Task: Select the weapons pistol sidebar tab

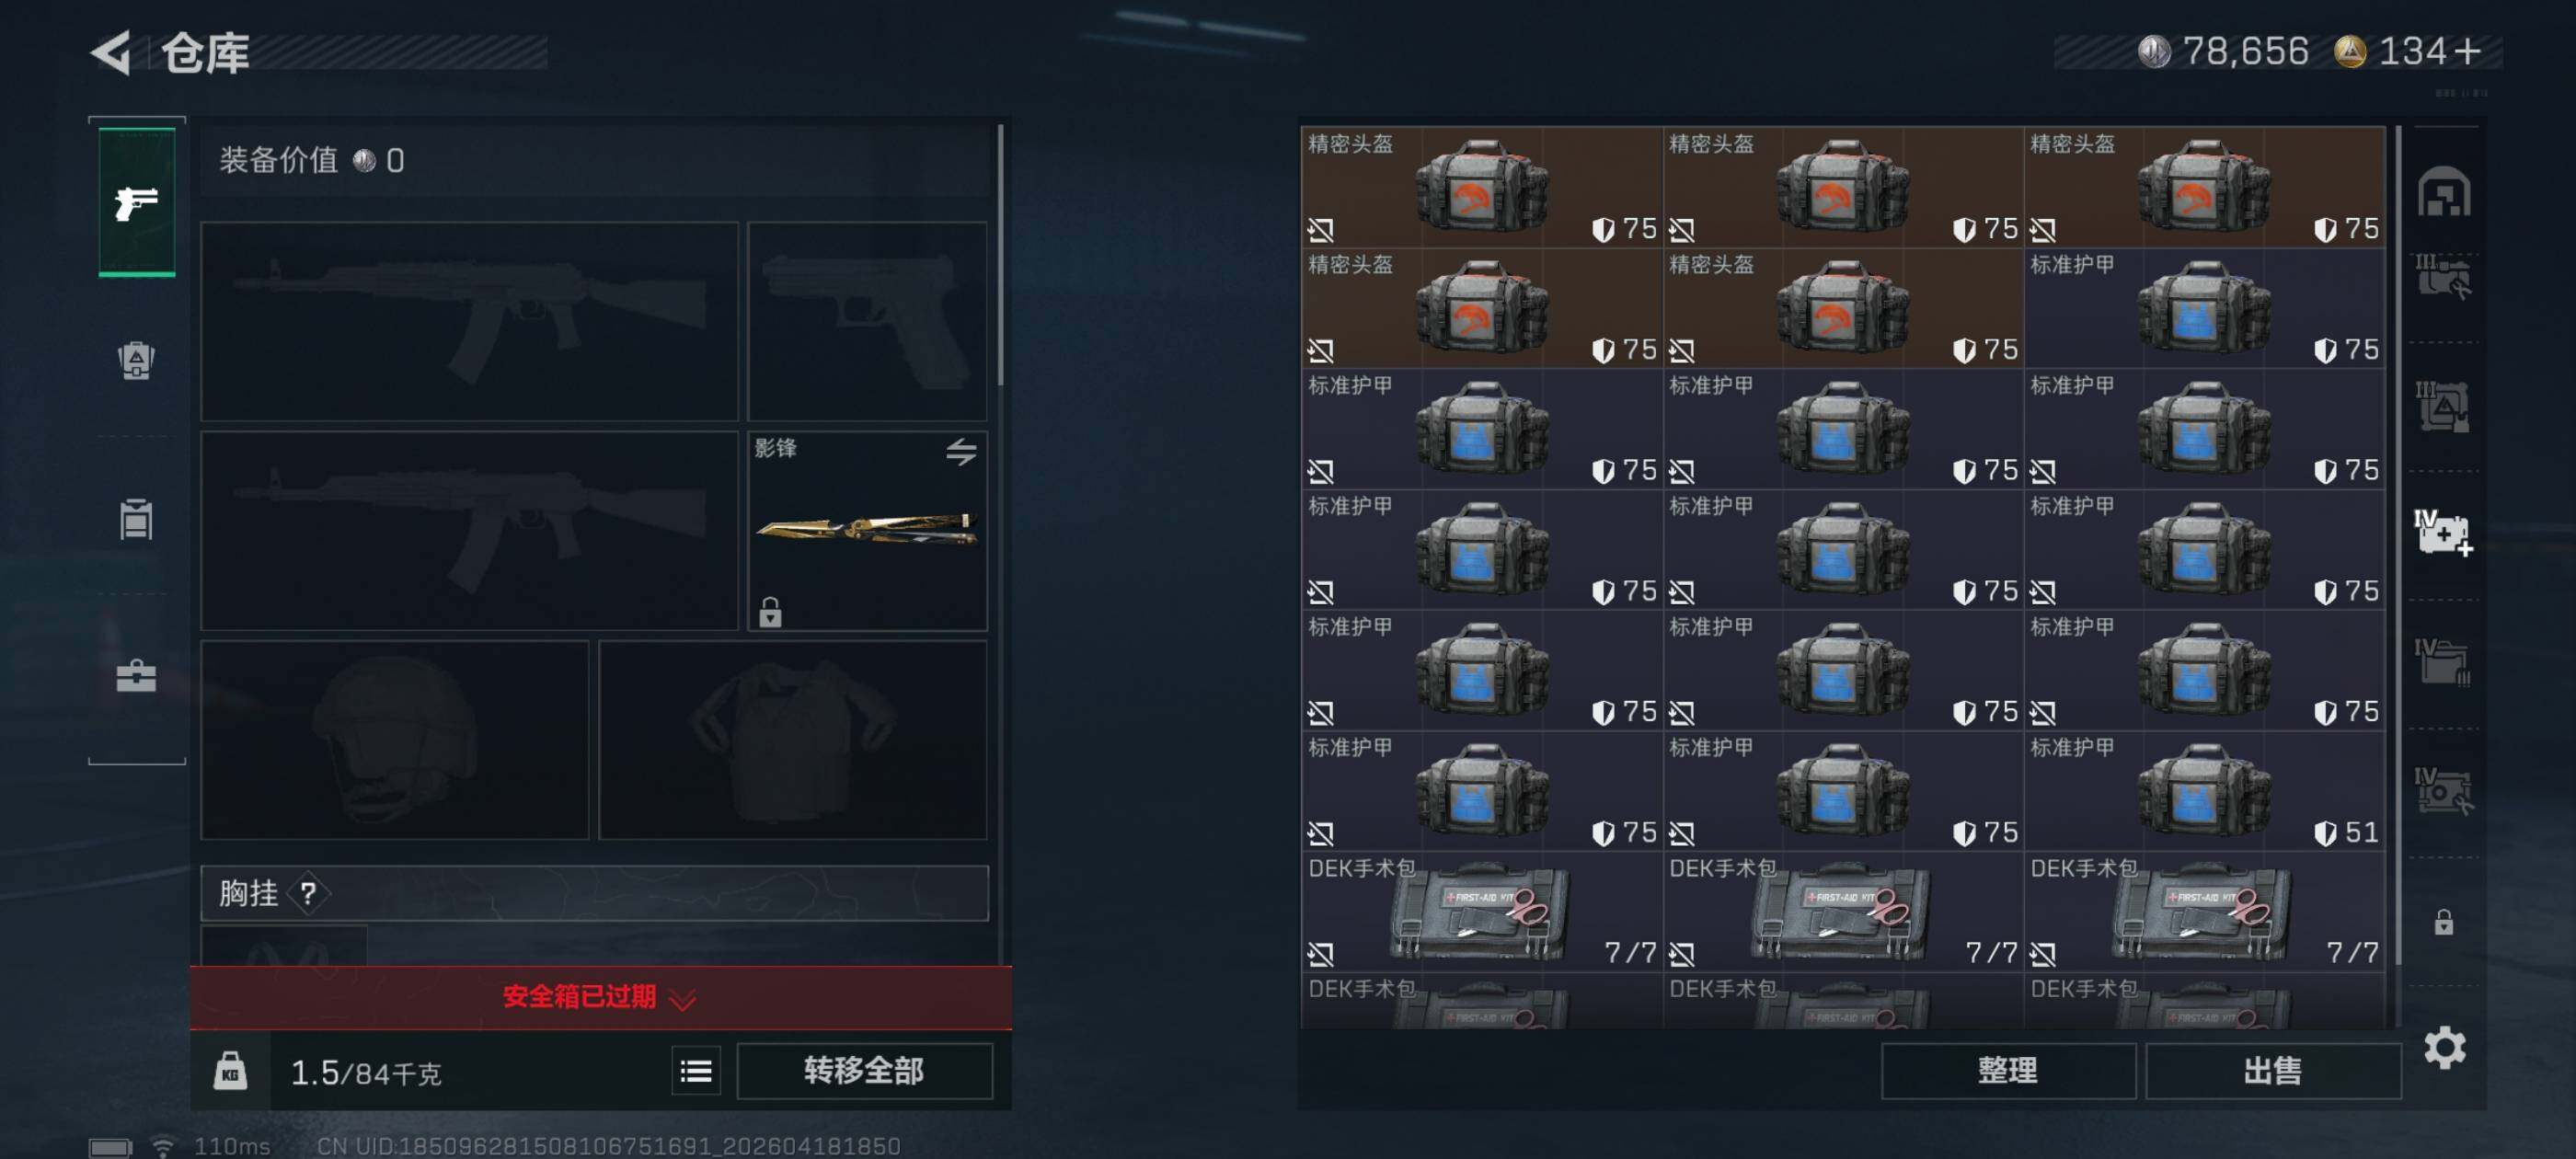Action: (x=137, y=203)
